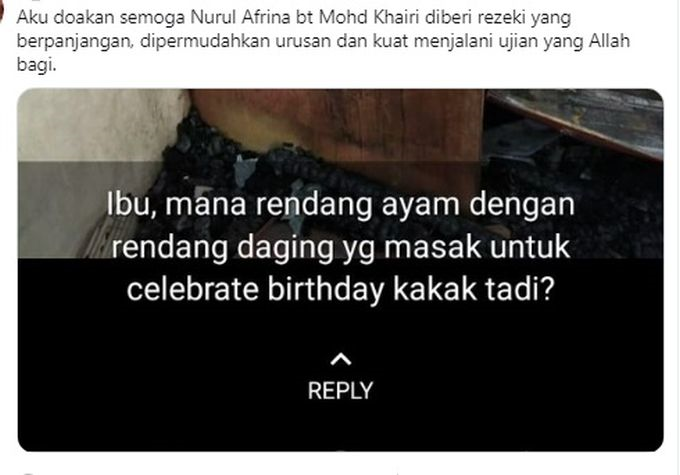
Task: Click the burnt metal sheet at photo top-right
Action: pos(577,117)
